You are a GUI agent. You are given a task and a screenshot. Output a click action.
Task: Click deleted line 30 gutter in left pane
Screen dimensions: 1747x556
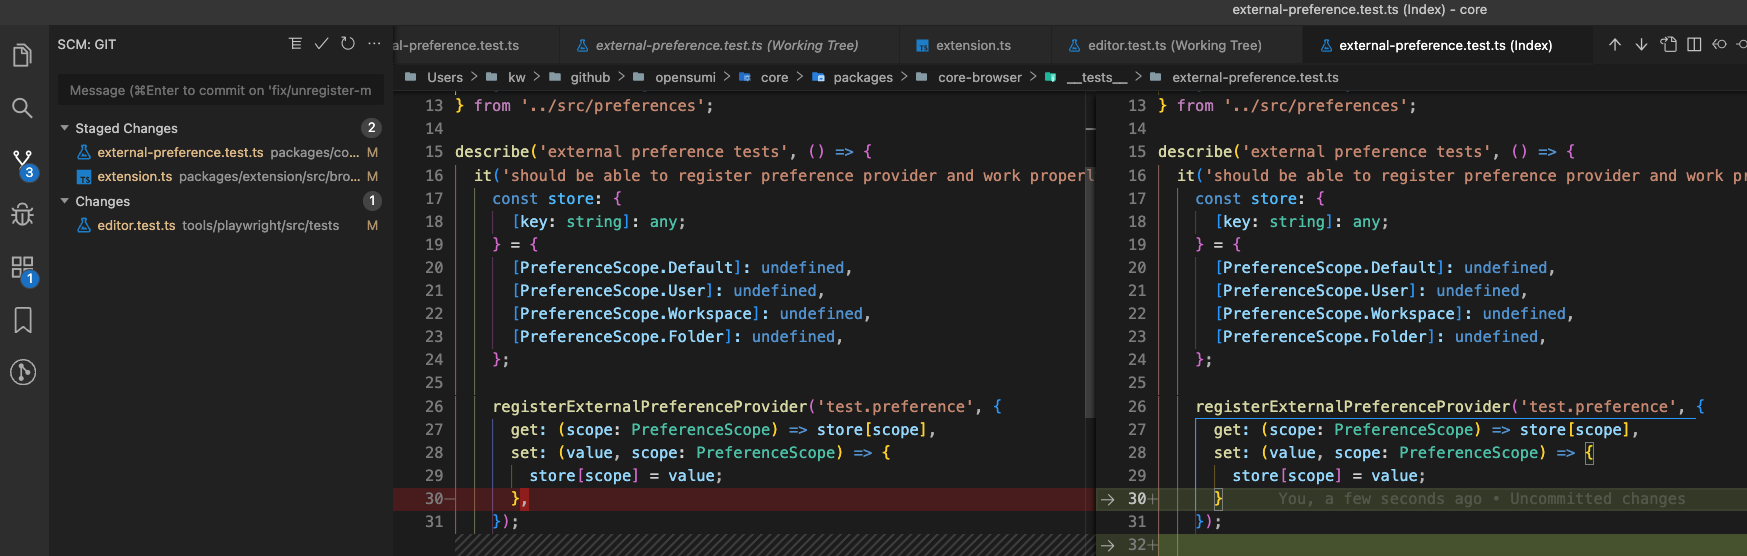coord(434,499)
